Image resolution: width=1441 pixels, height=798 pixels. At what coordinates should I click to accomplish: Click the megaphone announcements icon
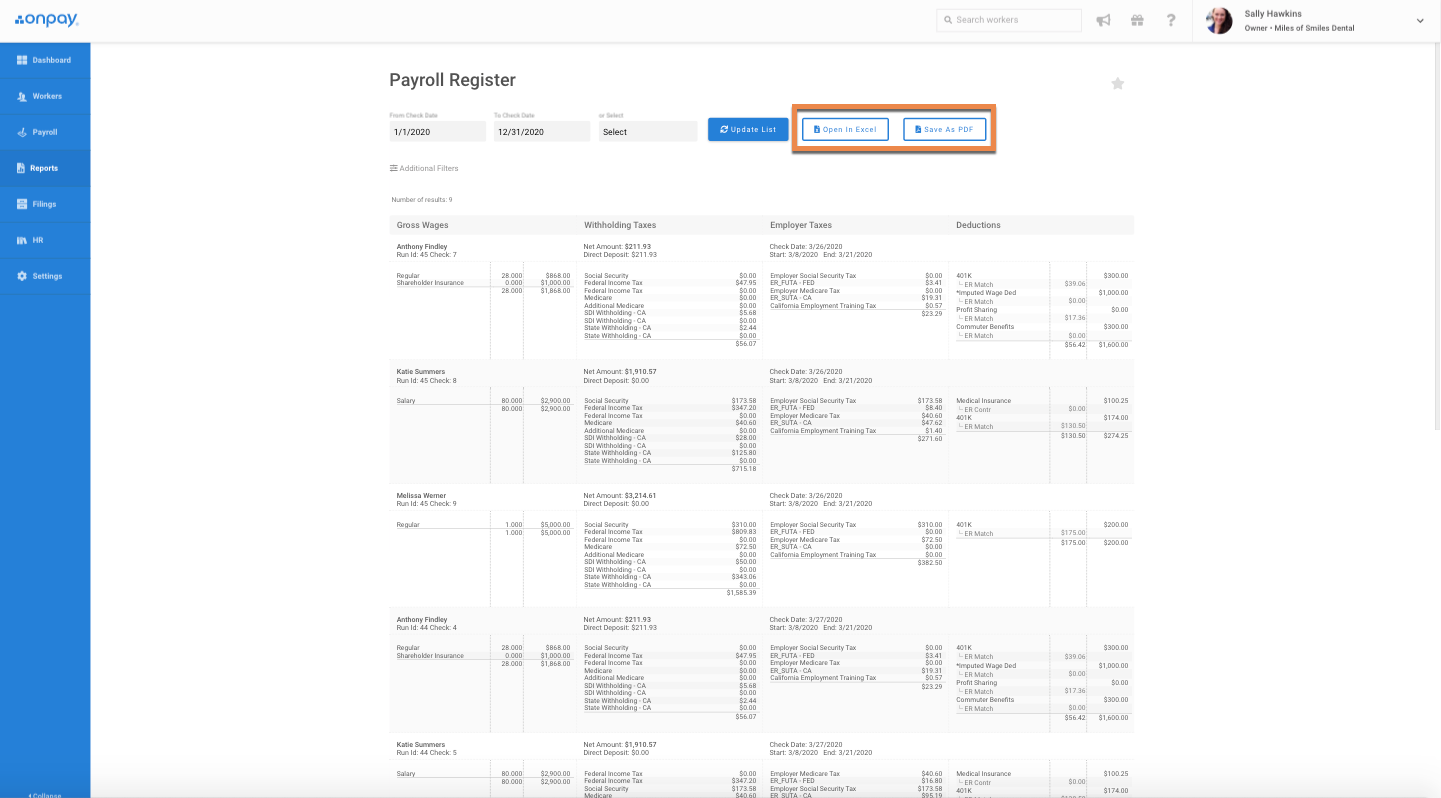click(x=1103, y=20)
